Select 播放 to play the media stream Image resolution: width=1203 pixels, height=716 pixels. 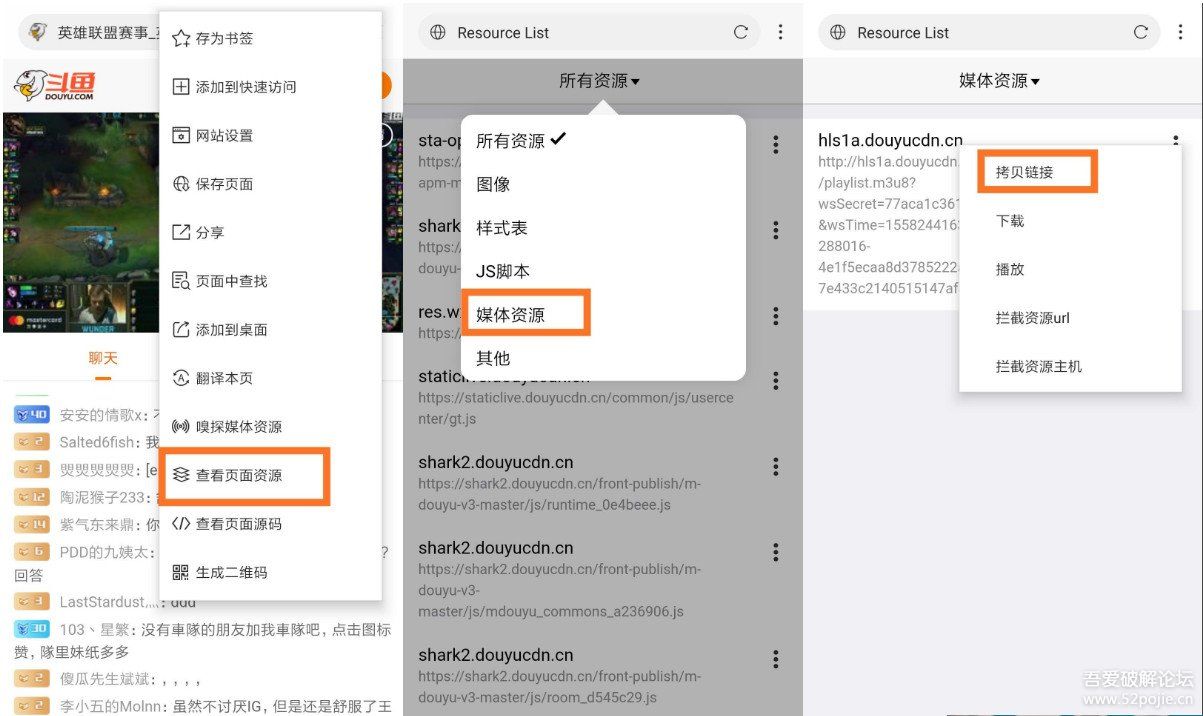pyautogui.click(x=1011, y=268)
